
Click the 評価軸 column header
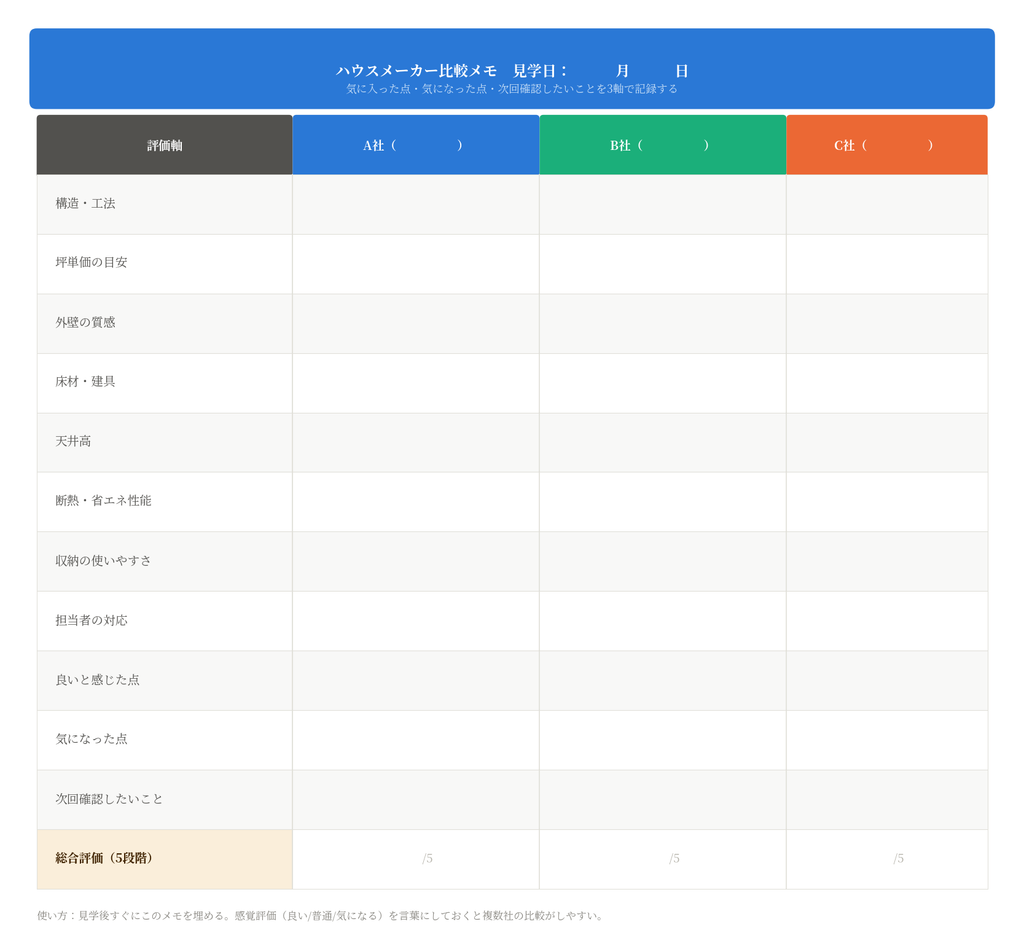coord(165,145)
